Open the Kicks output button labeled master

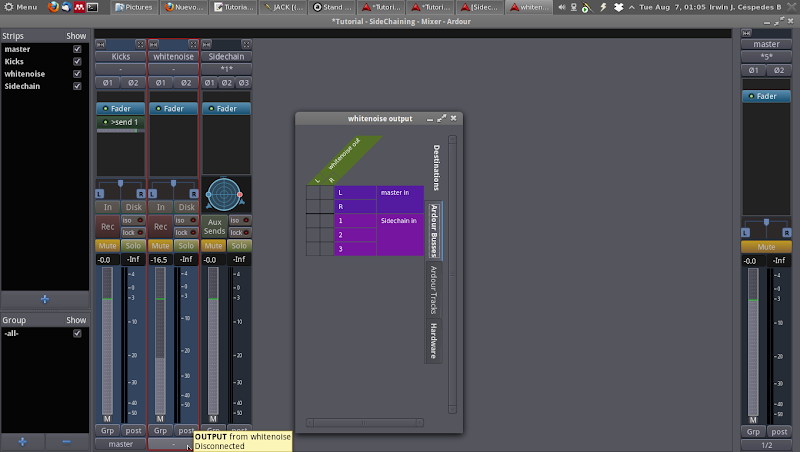[120, 444]
